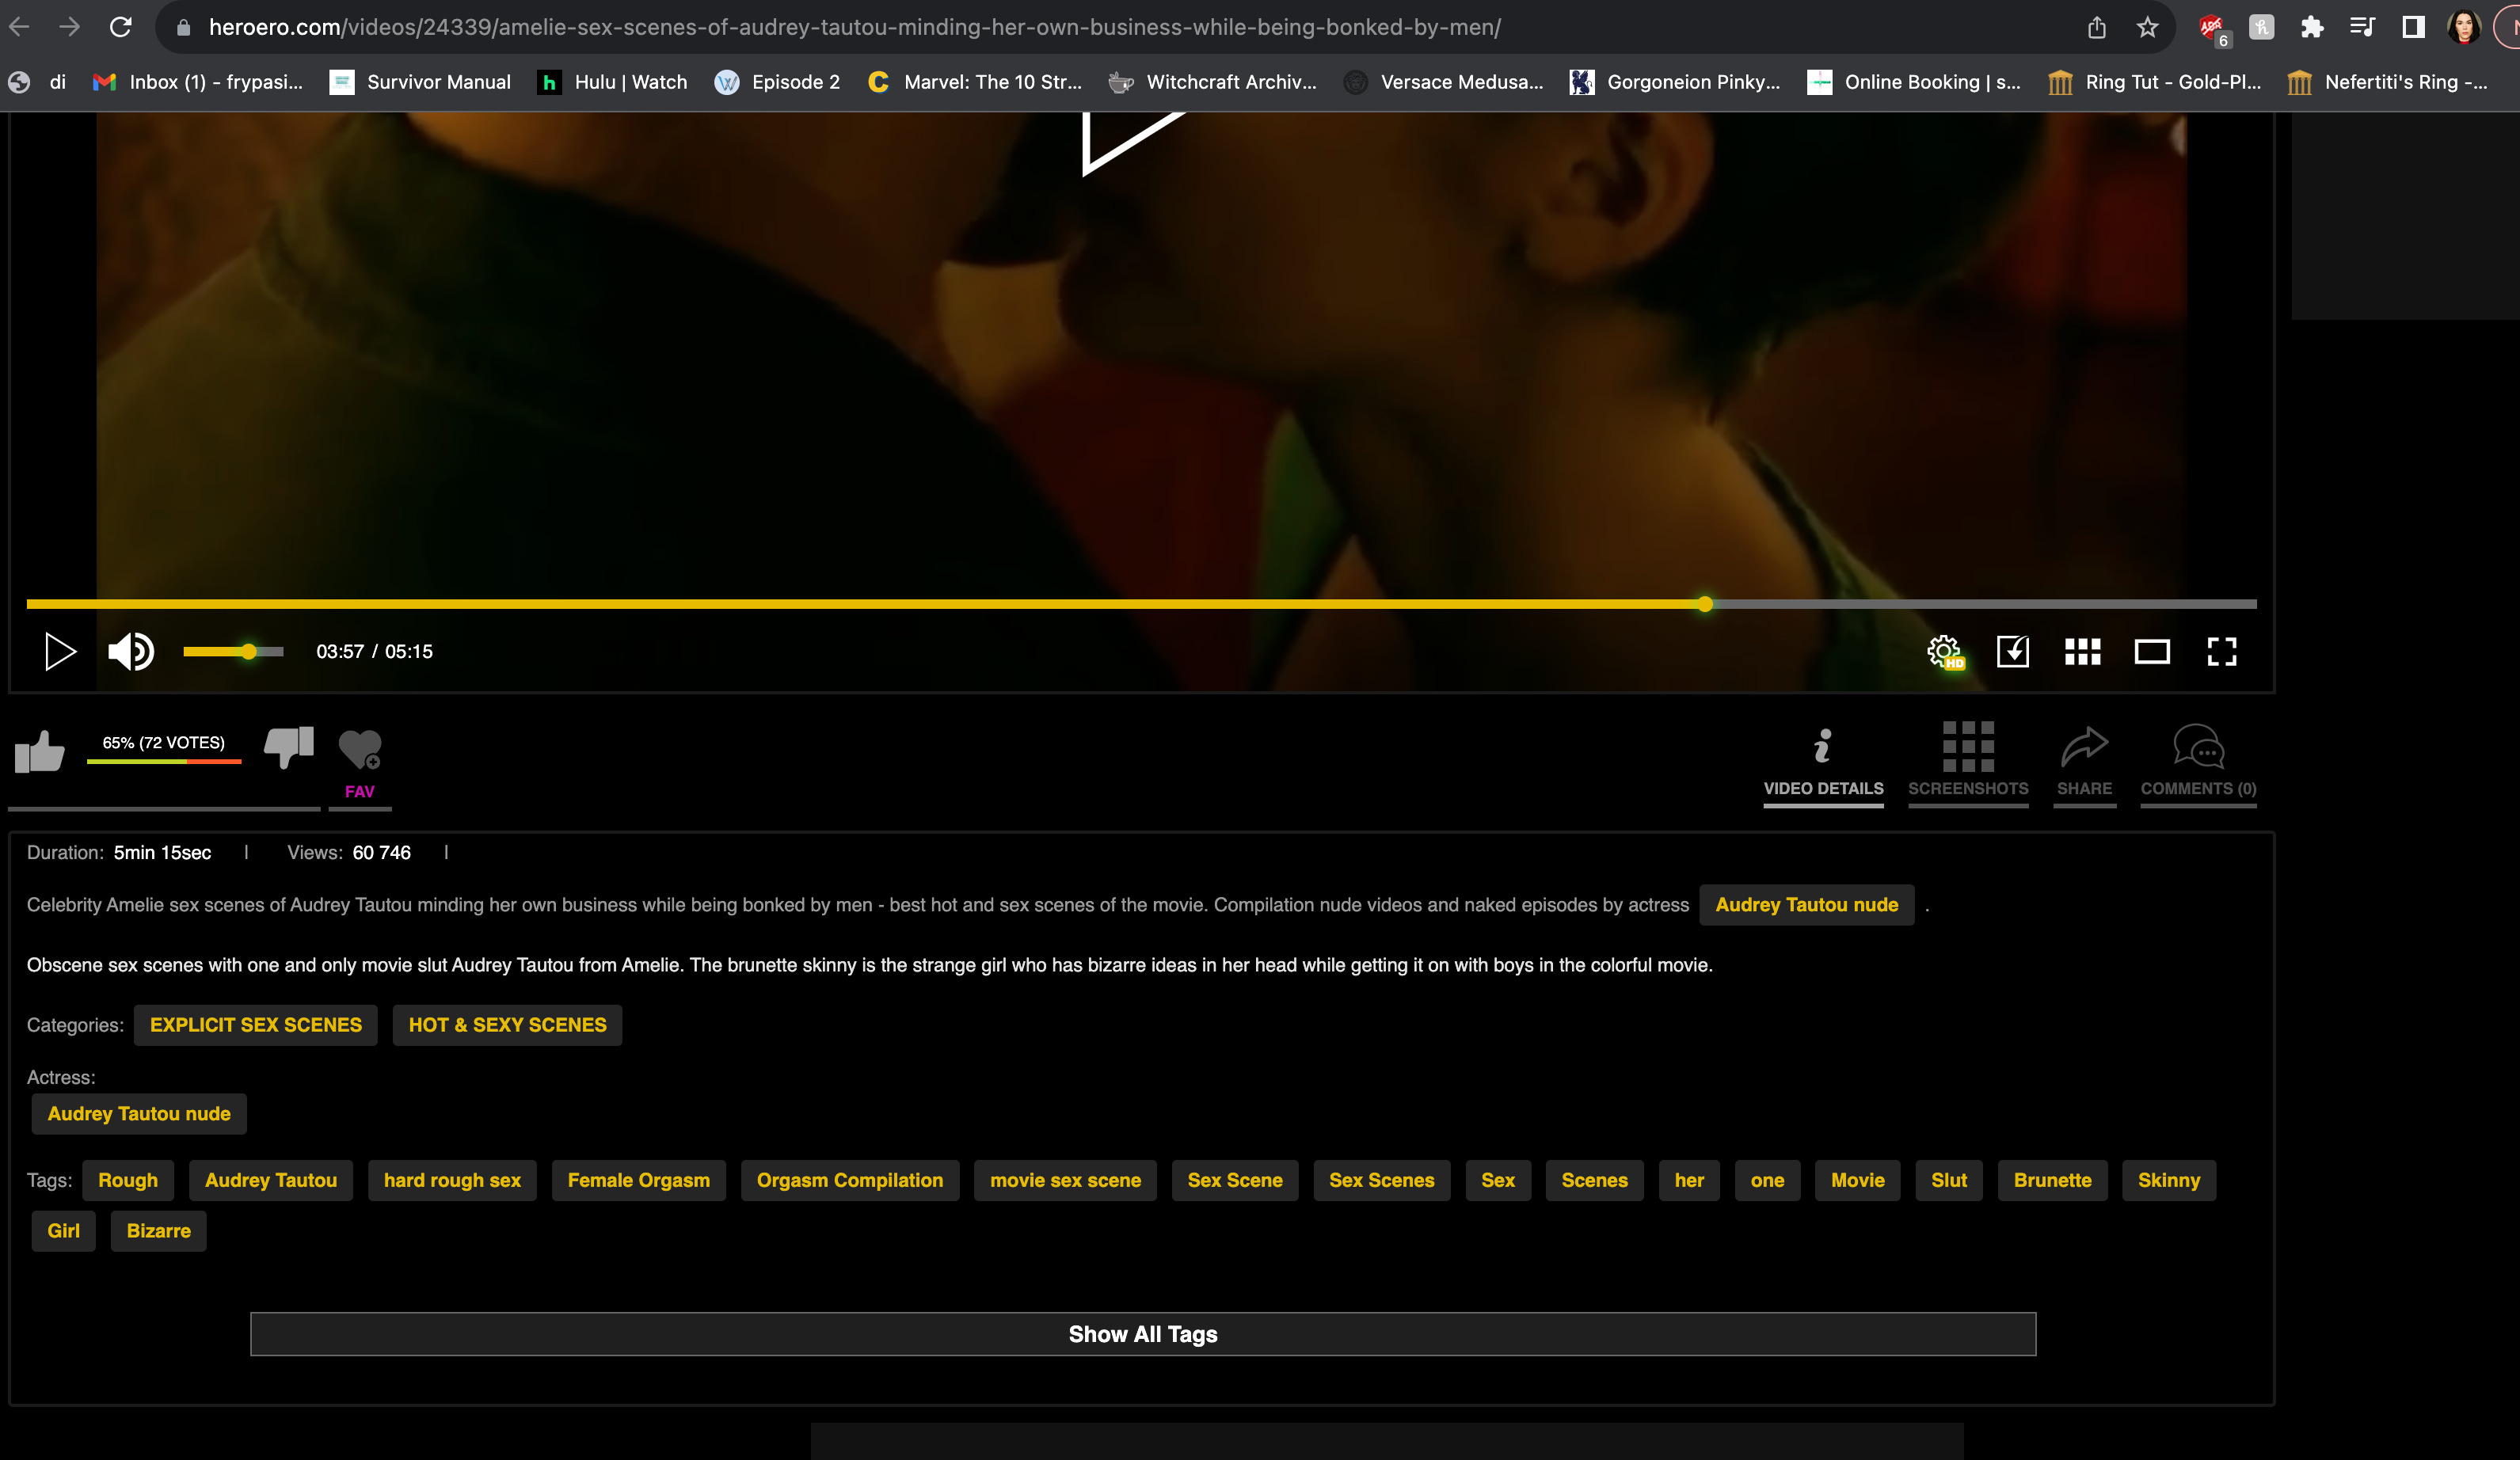Screen dimensions: 2520x1460
Task: Open the Inbox (1) Gmail bookmark
Action: coord(198,82)
